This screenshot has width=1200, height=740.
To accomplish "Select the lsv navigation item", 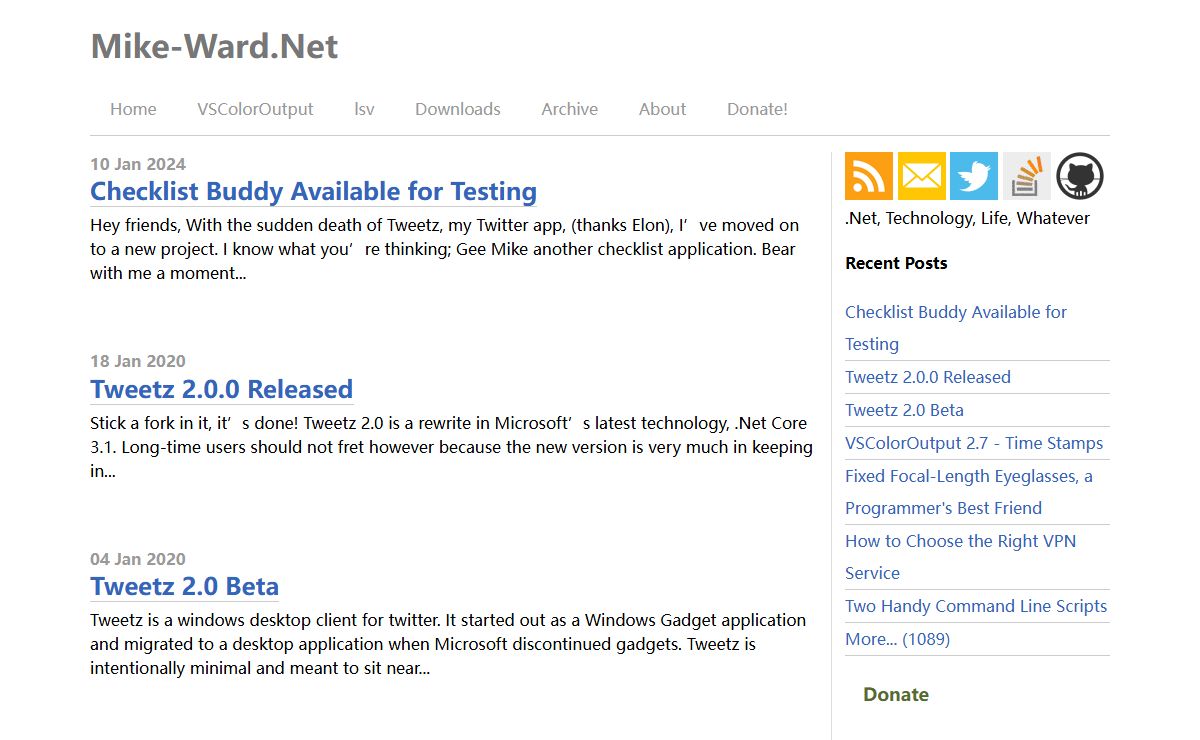I will click(x=364, y=109).
